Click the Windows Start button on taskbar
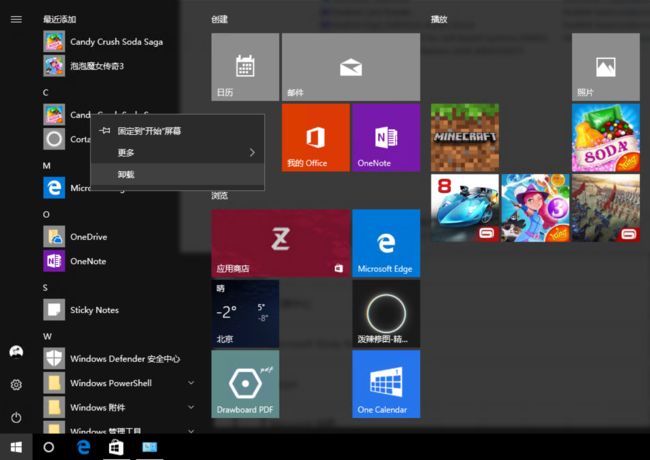This screenshot has width=650, height=460. pos(16,447)
